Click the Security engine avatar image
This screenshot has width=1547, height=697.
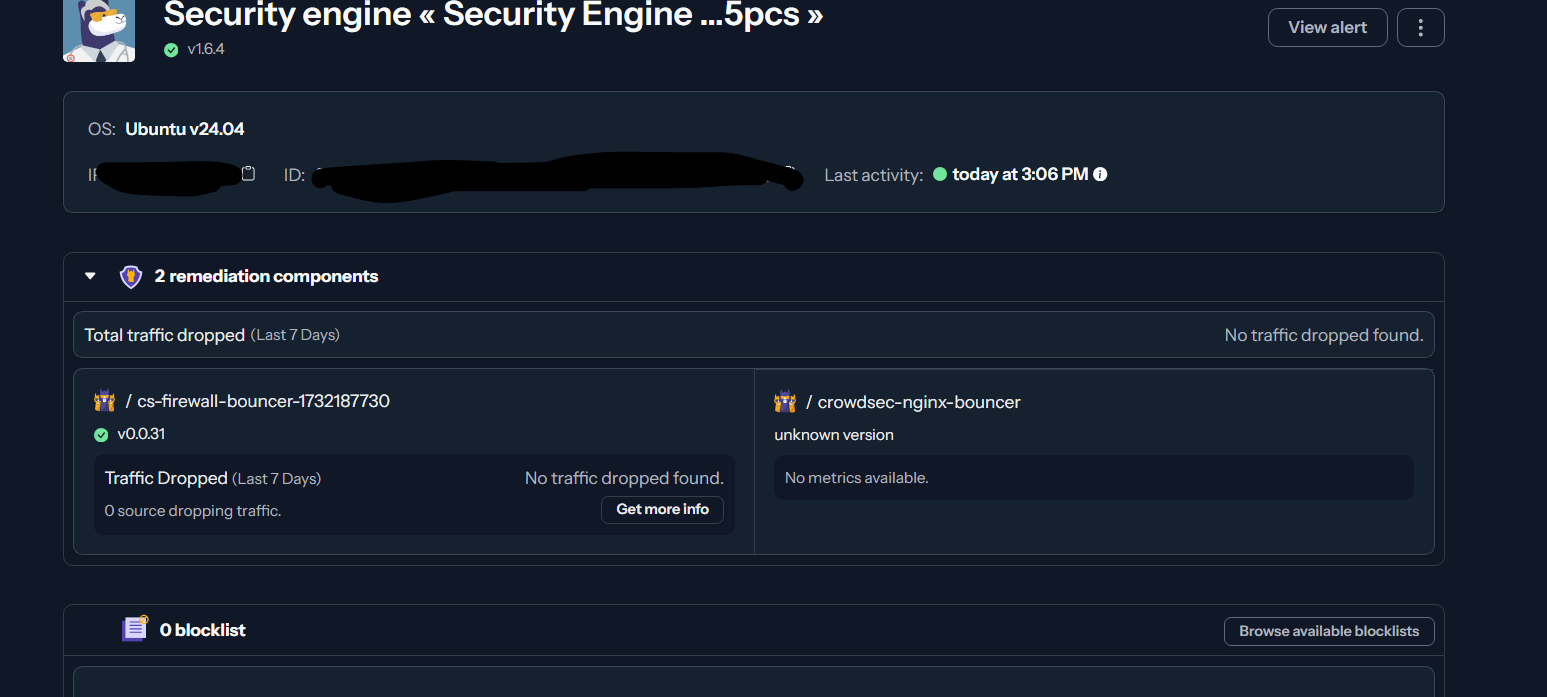point(99,30)
